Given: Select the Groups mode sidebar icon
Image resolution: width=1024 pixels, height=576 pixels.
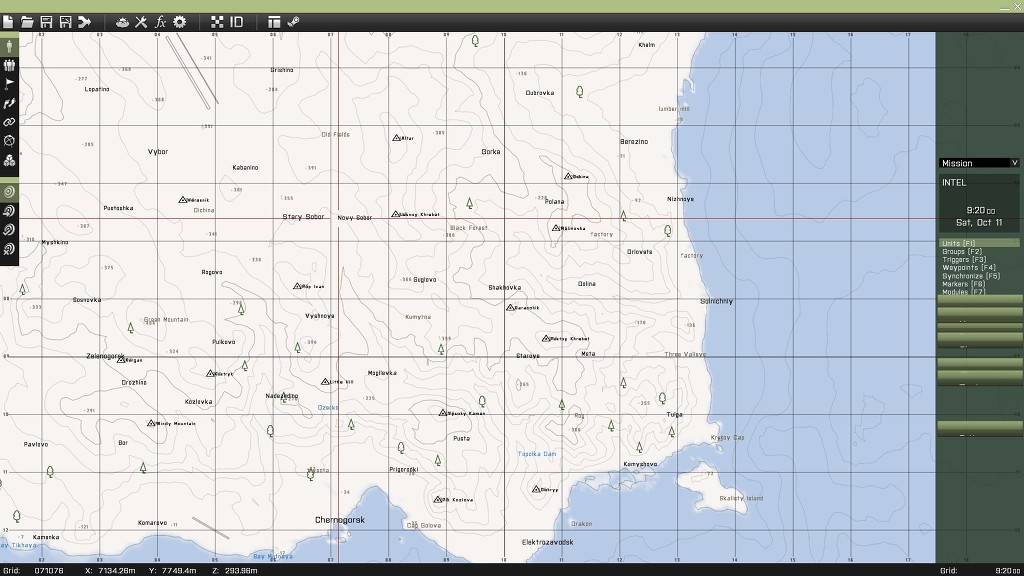Looking at the screenshot, I should pyautogui.click(x=9, y=65).
